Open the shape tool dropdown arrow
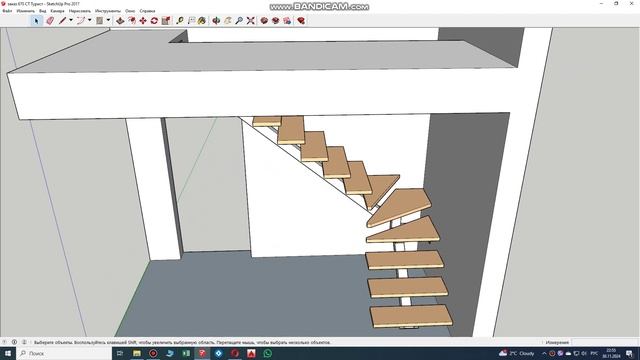Screen dimensions: 640x360 108,20
